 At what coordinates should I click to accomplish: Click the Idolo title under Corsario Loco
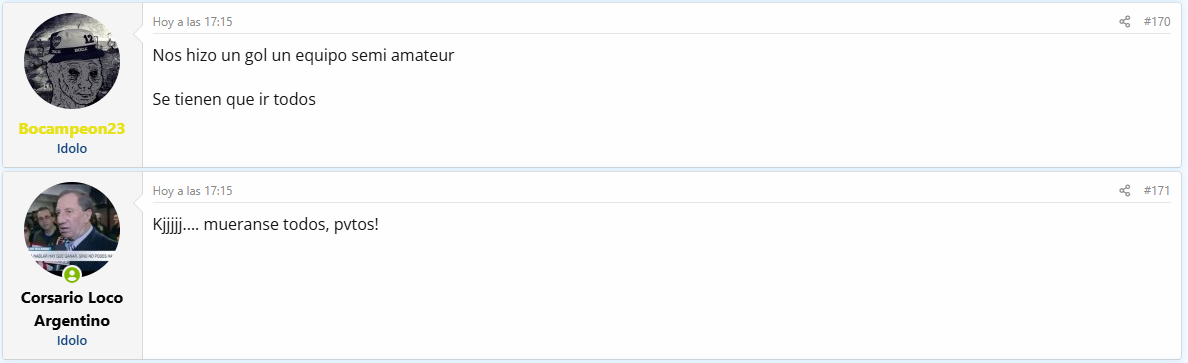pyautogui.click(x=72, y=341)
